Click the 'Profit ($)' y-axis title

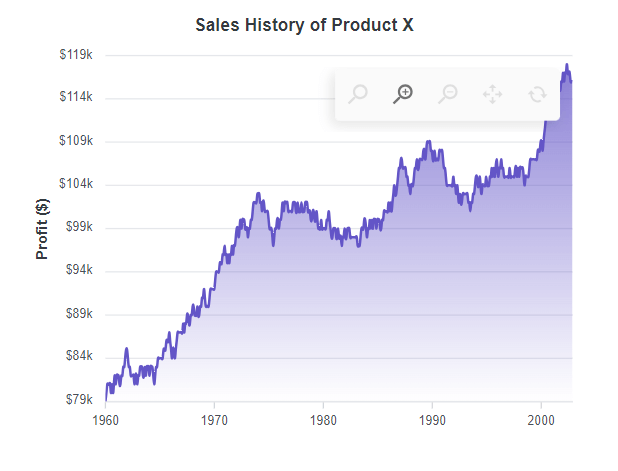tap(42, 228)
